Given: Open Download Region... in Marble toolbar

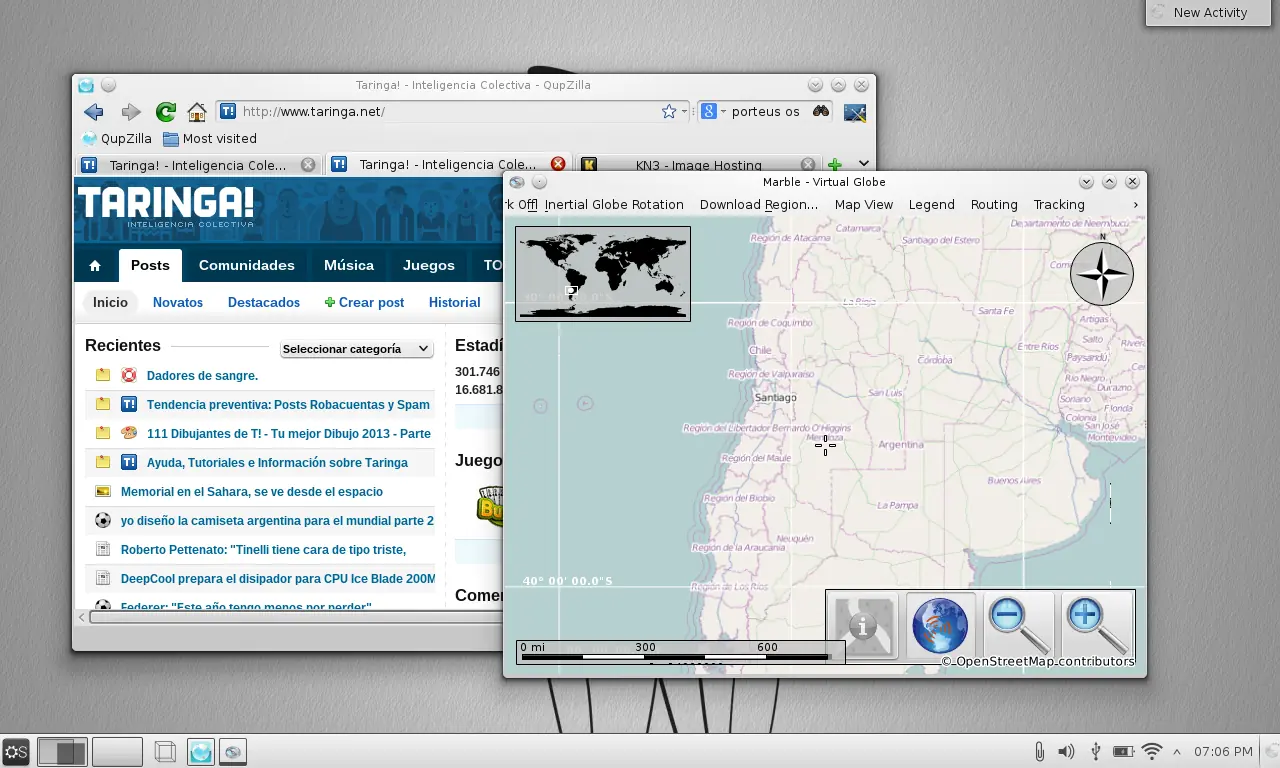Looking at the screenshot, I should [759, 205].
